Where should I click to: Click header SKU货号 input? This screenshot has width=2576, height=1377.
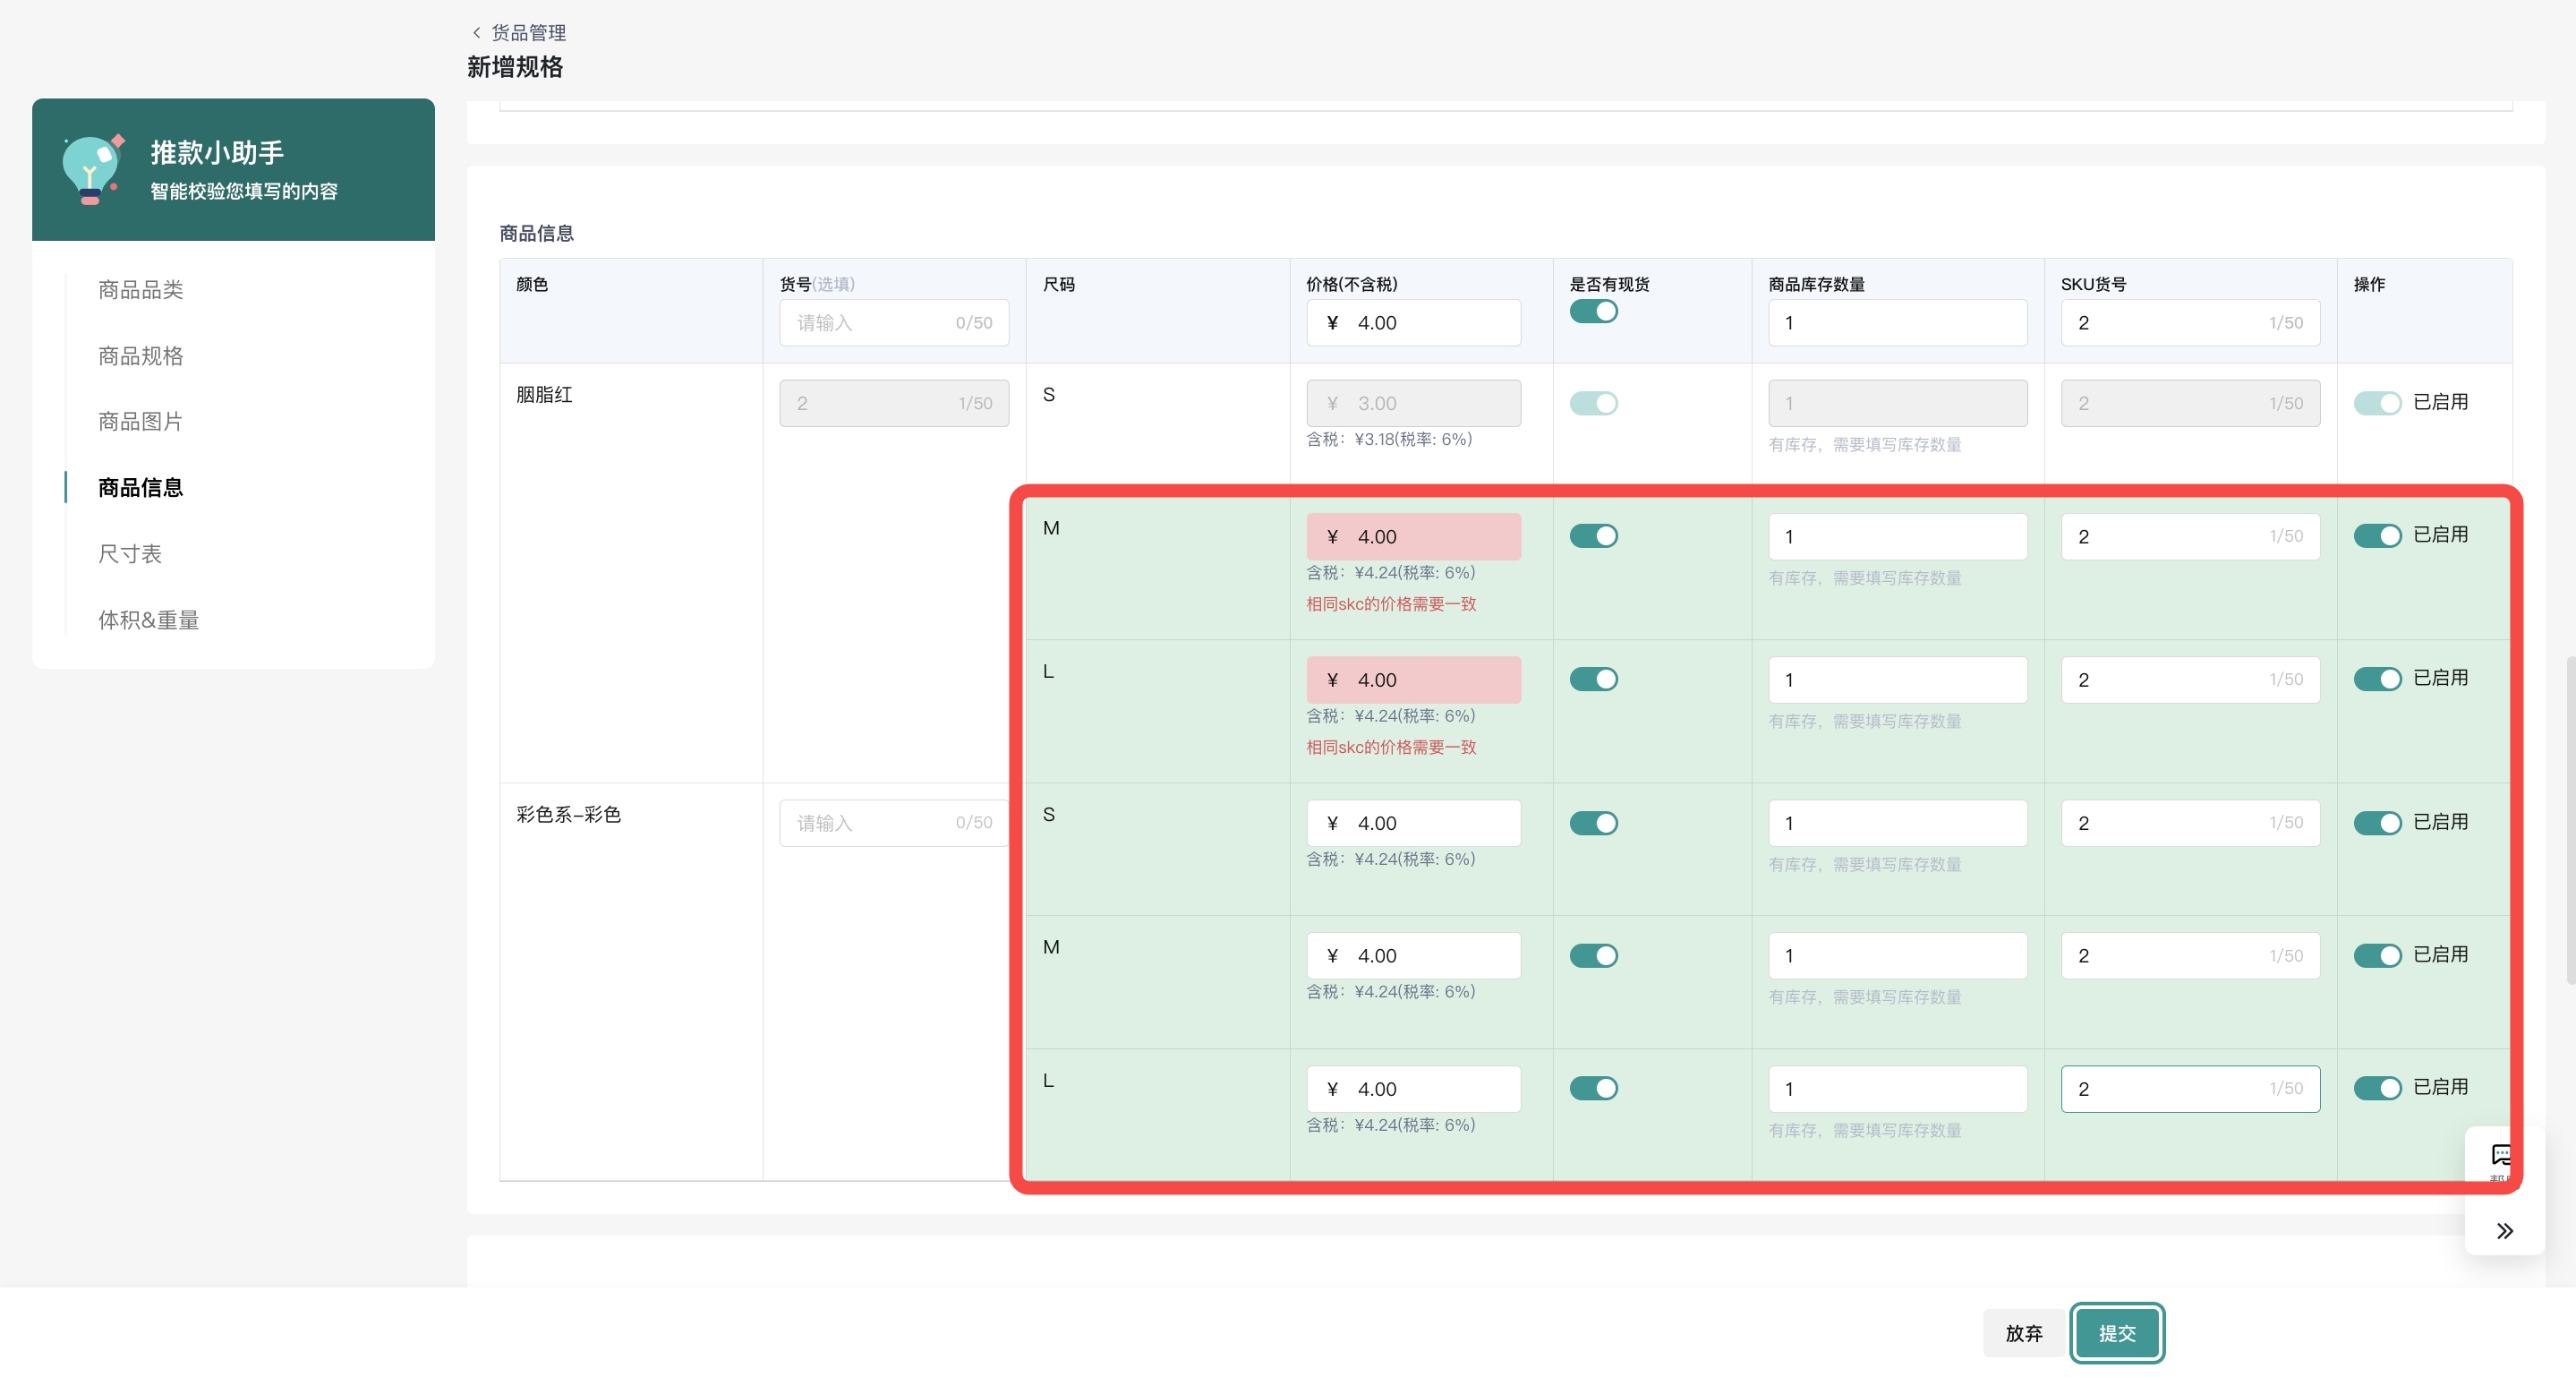2190,323
